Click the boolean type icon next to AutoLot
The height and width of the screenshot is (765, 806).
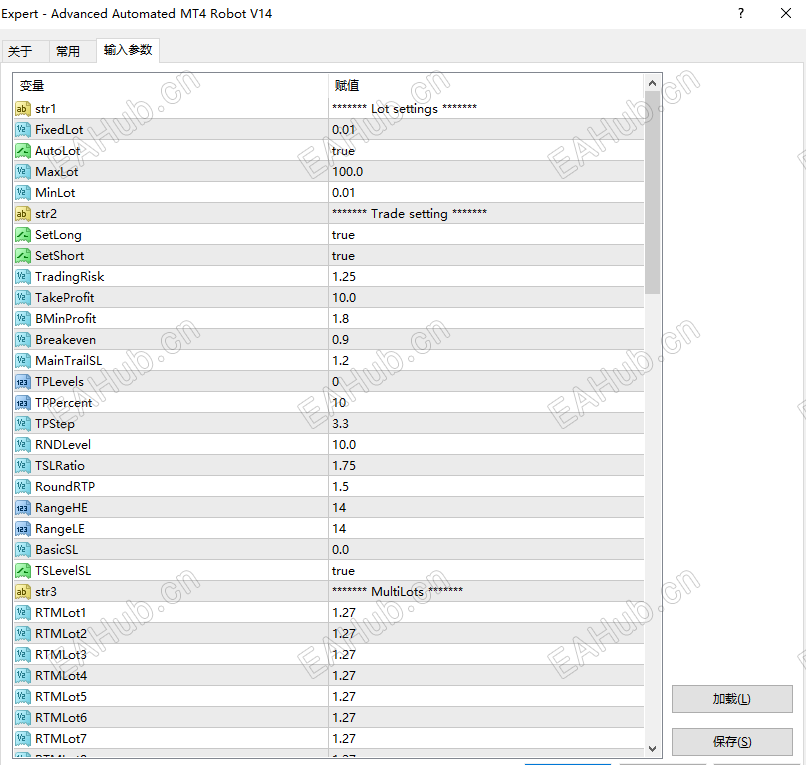[22, 150]
